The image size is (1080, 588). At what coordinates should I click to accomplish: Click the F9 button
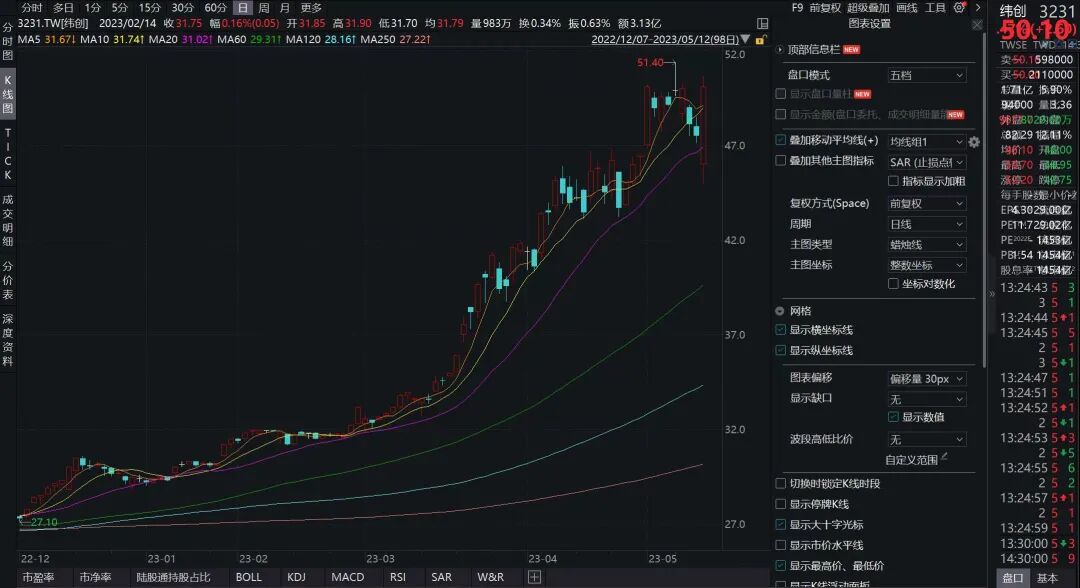coord(797,8)
